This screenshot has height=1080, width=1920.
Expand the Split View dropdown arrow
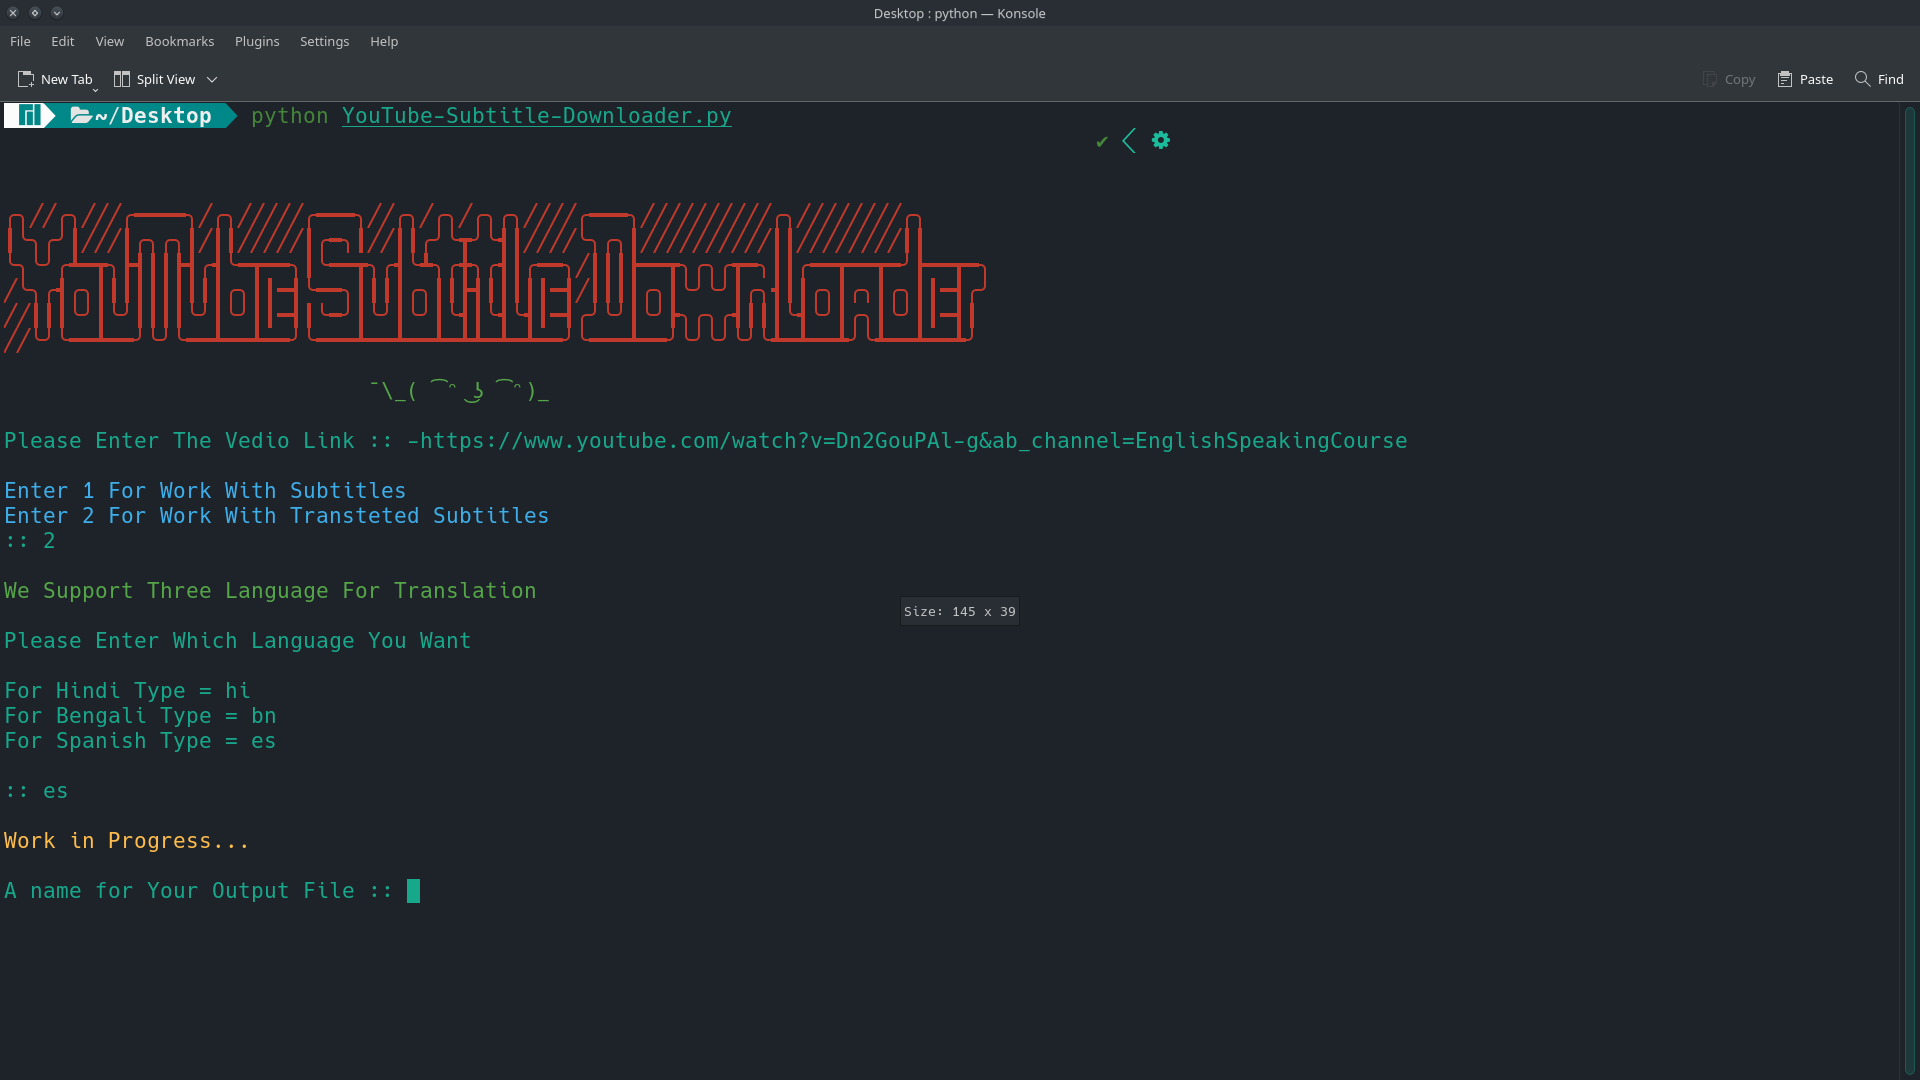(211, 79)
